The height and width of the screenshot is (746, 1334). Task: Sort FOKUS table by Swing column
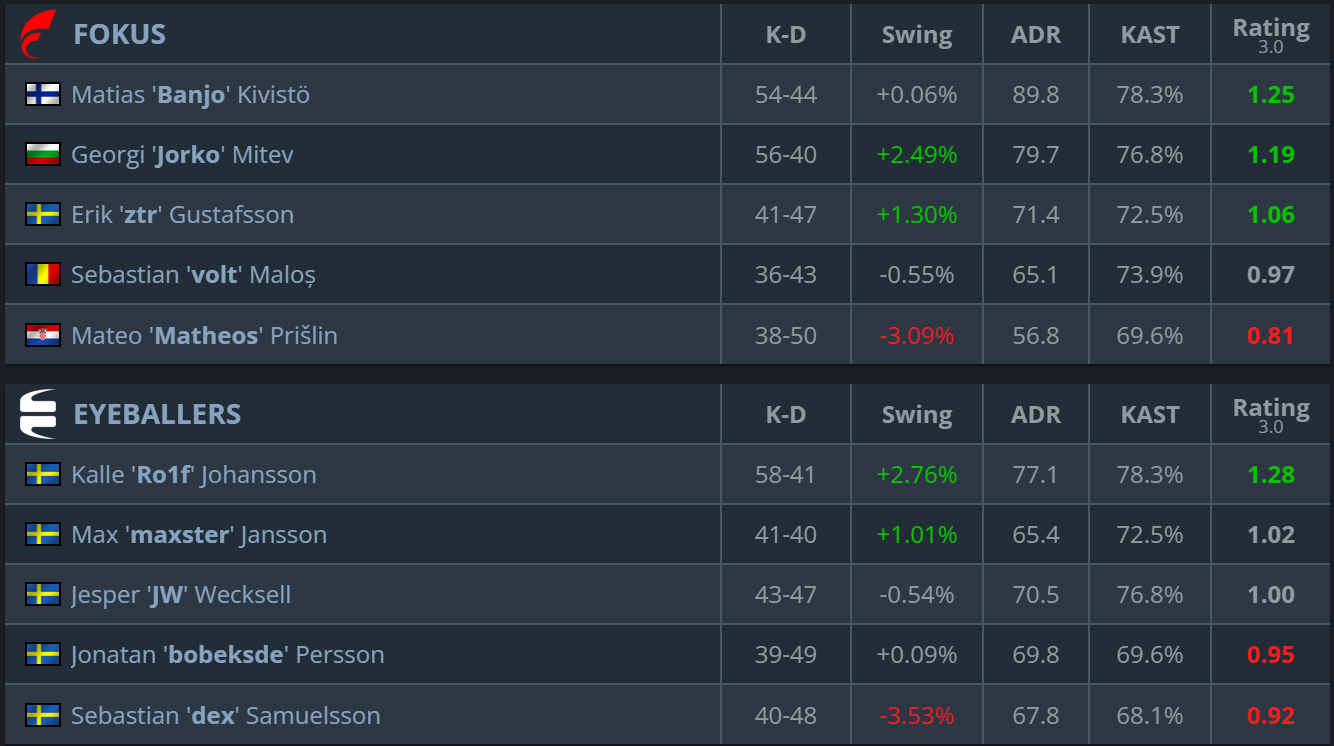pyautogui.click(x=917, y=35)
